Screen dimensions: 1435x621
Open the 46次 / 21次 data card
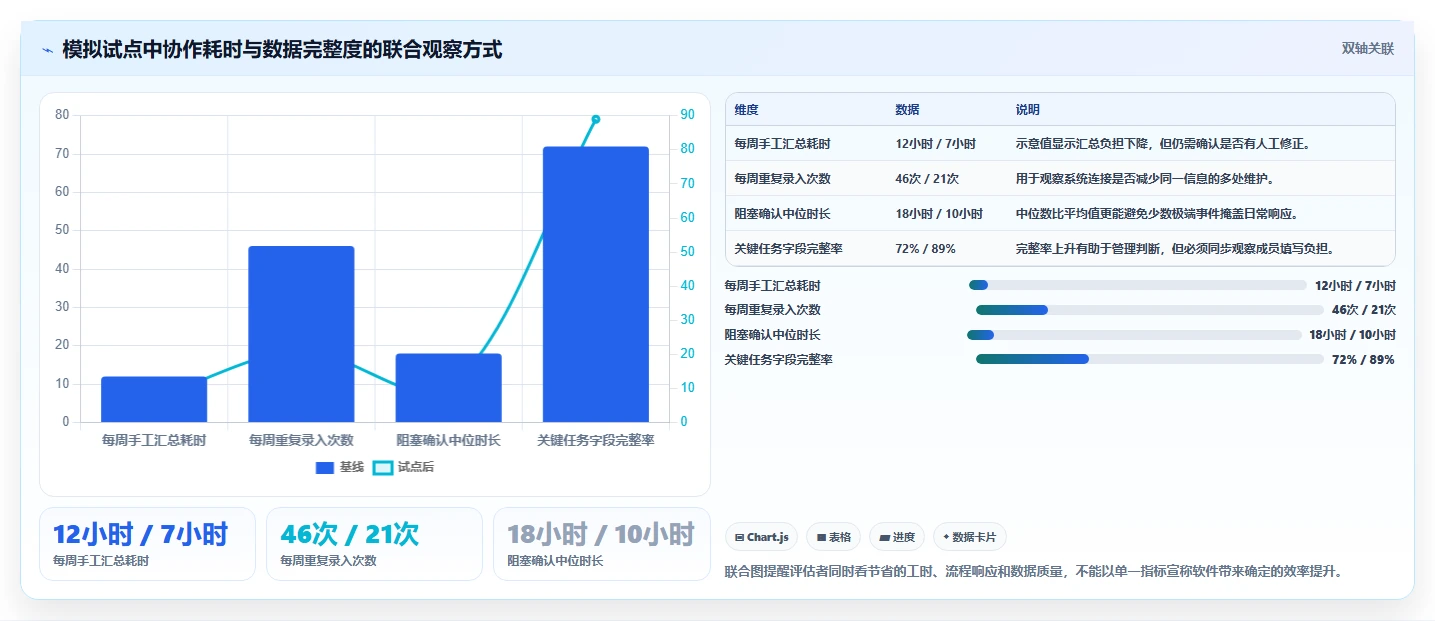[x=374, y=544]
